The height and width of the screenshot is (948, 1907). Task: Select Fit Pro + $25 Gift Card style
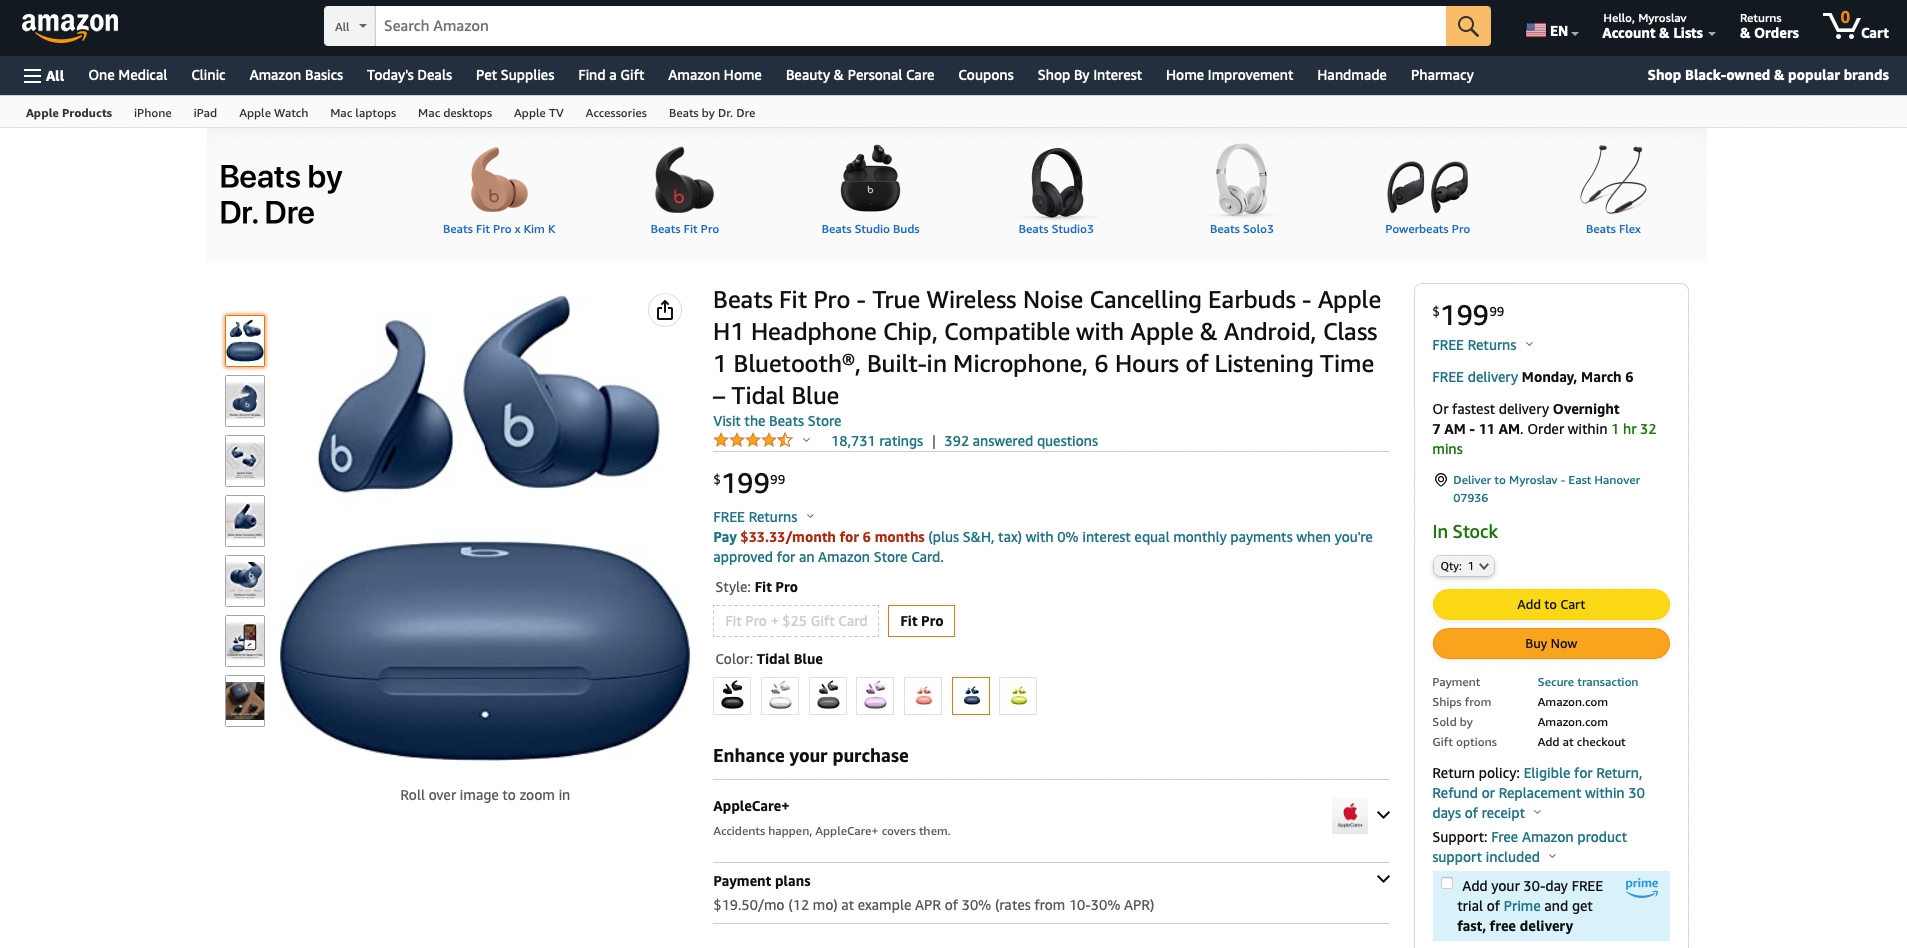coord(796,621)
